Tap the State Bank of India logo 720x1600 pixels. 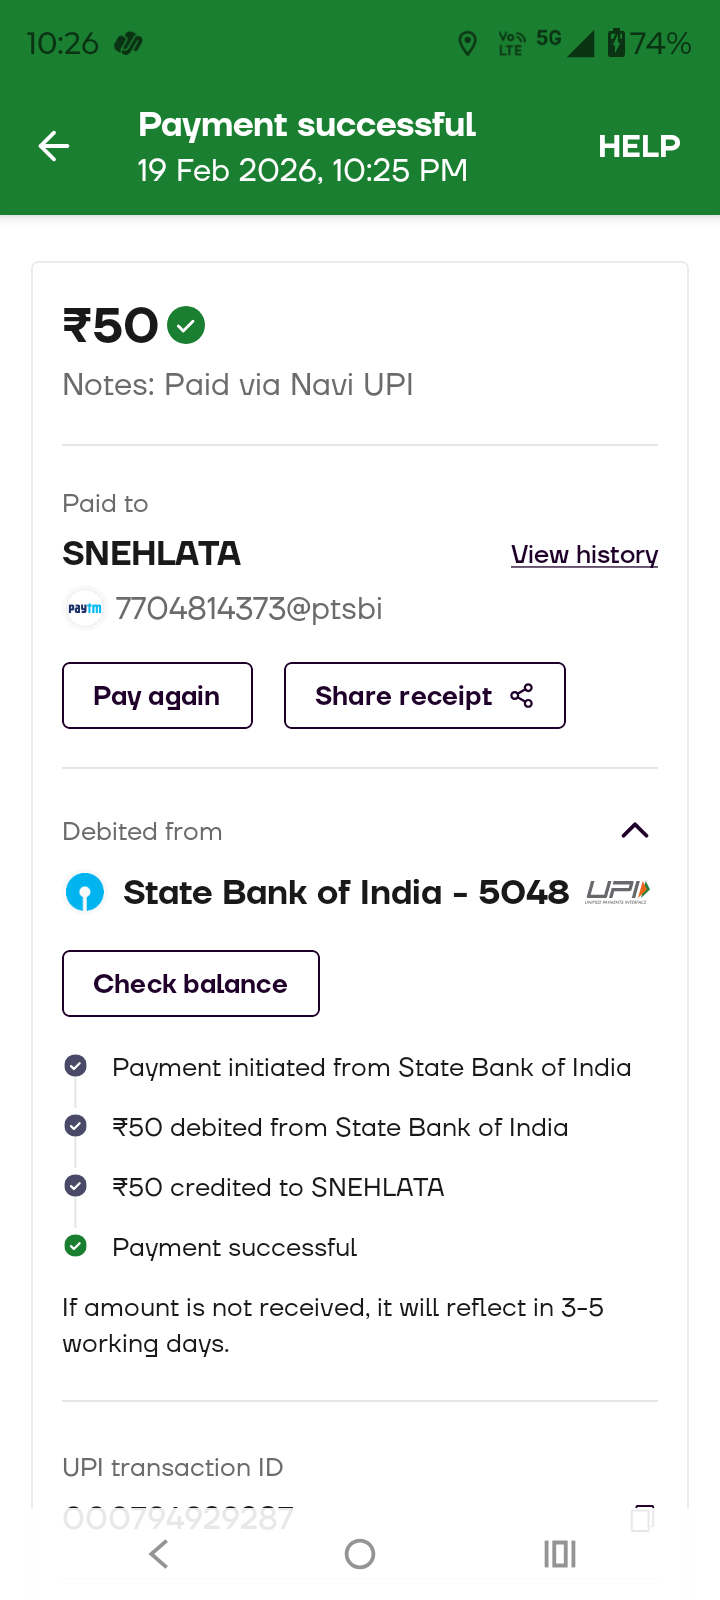click(x=85, y=892)
